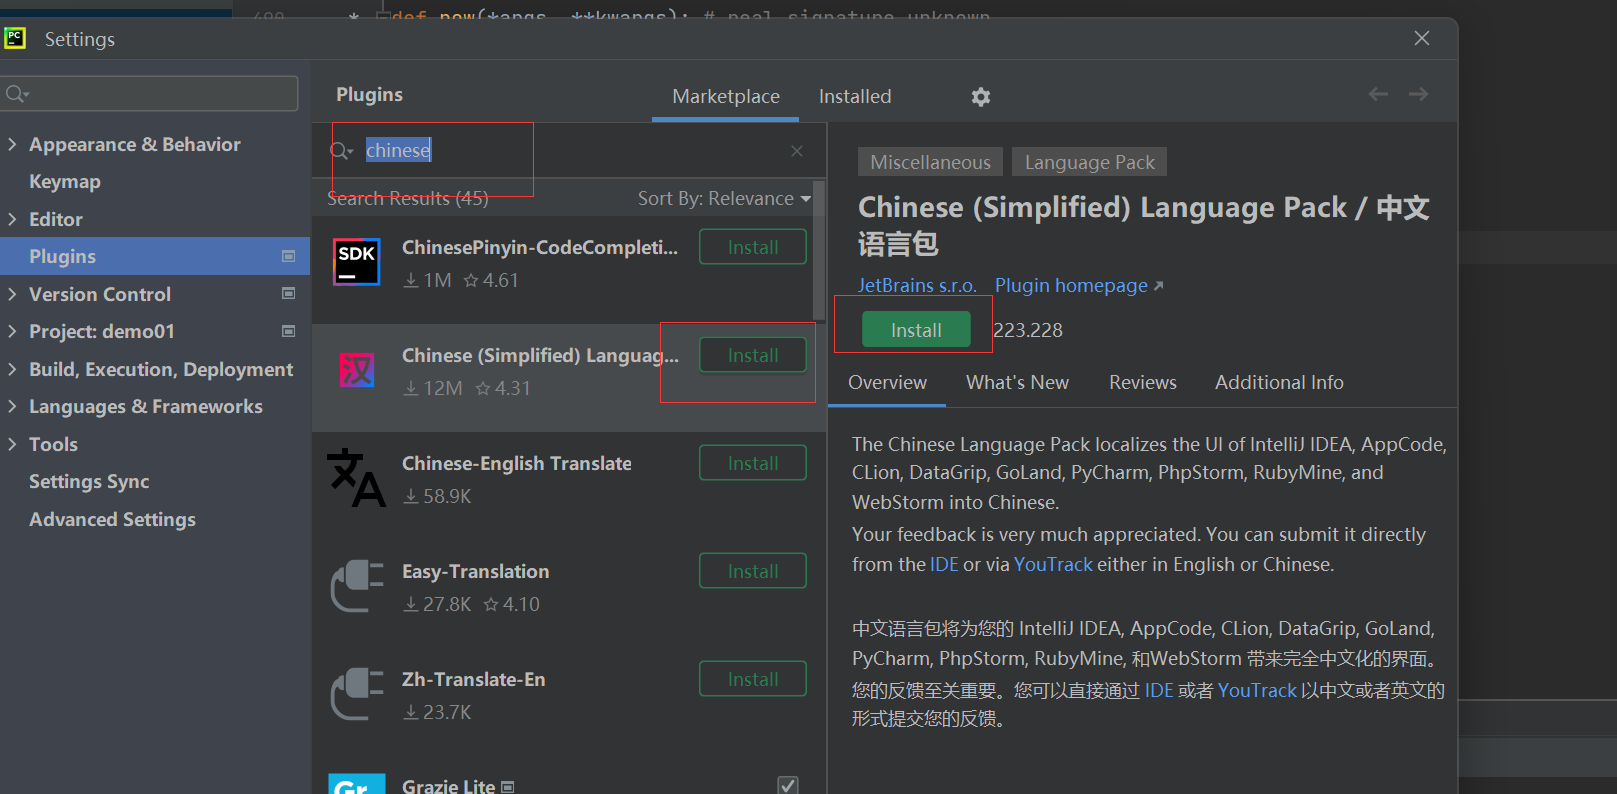Switch to the Installed tab
Image resolution: width=1617 pixels, height=794 pixels.
tap(855, 96)
